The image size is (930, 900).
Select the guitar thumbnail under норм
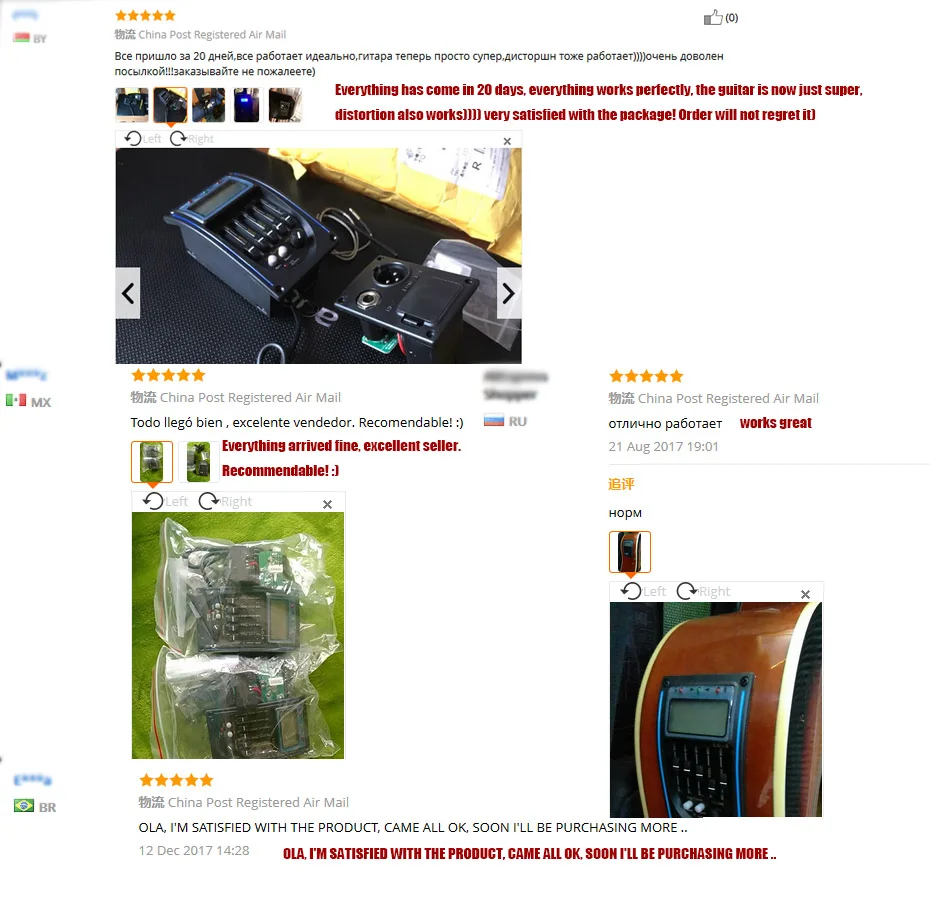click(x=630, y=552)
